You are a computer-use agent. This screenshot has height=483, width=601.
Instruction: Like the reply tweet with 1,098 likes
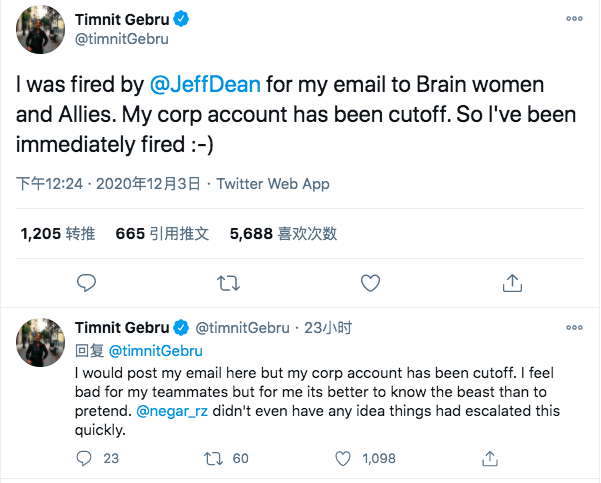(344, 458)
